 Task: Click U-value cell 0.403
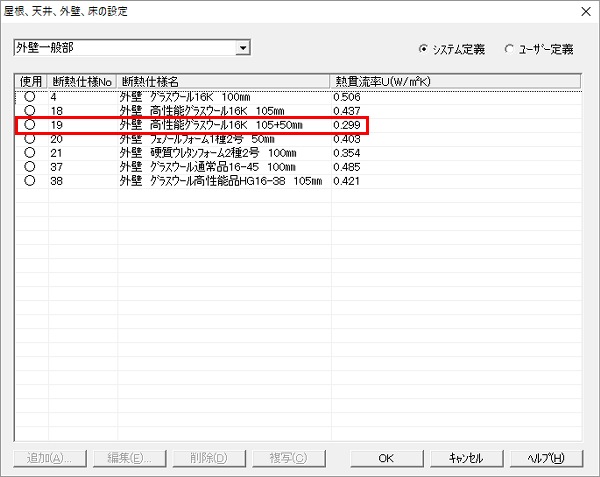pyautogui.click(x=347, y=139)
